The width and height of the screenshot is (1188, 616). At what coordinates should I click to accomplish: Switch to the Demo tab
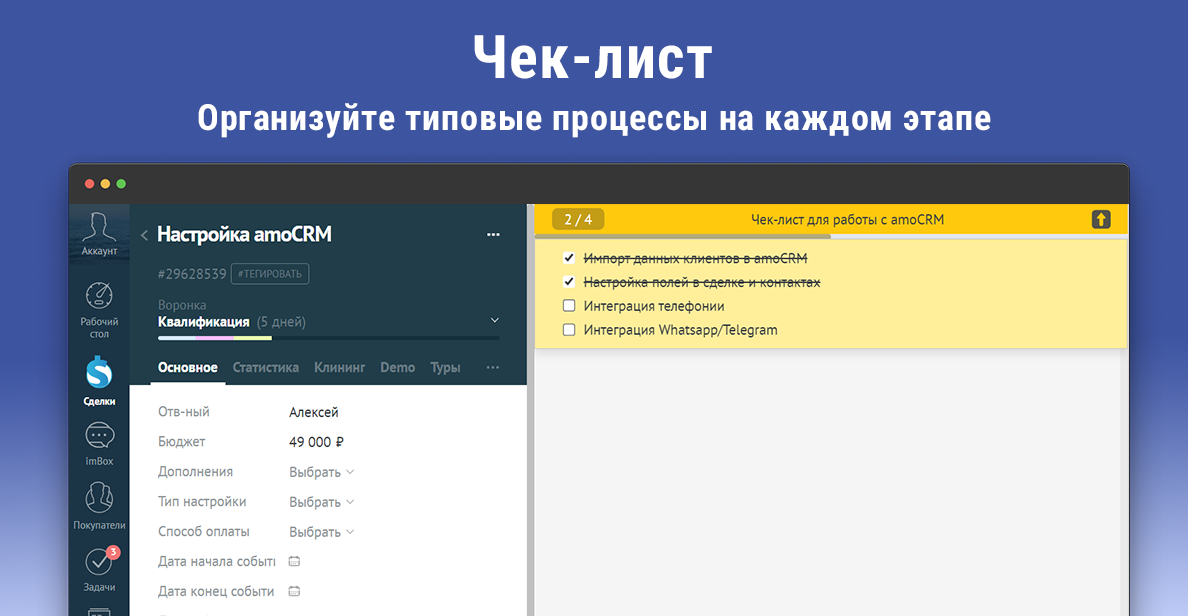(x=398, y=367)
